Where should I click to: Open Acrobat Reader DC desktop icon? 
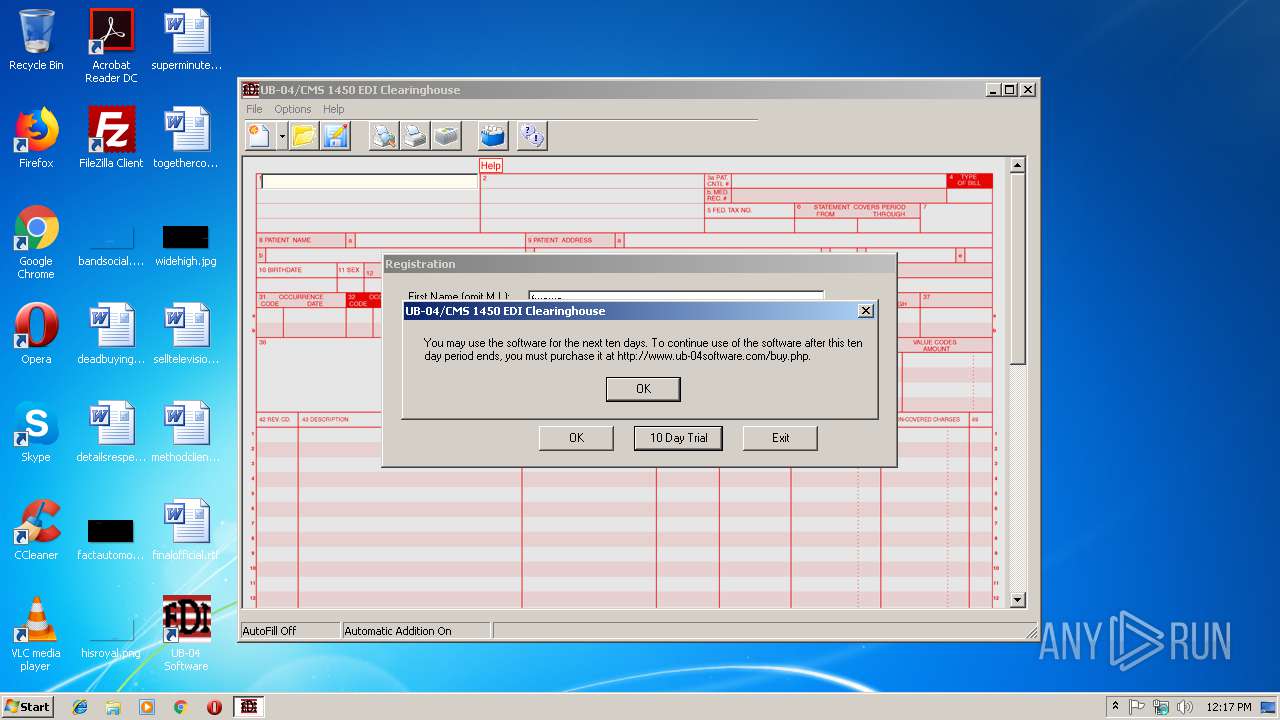111,46
